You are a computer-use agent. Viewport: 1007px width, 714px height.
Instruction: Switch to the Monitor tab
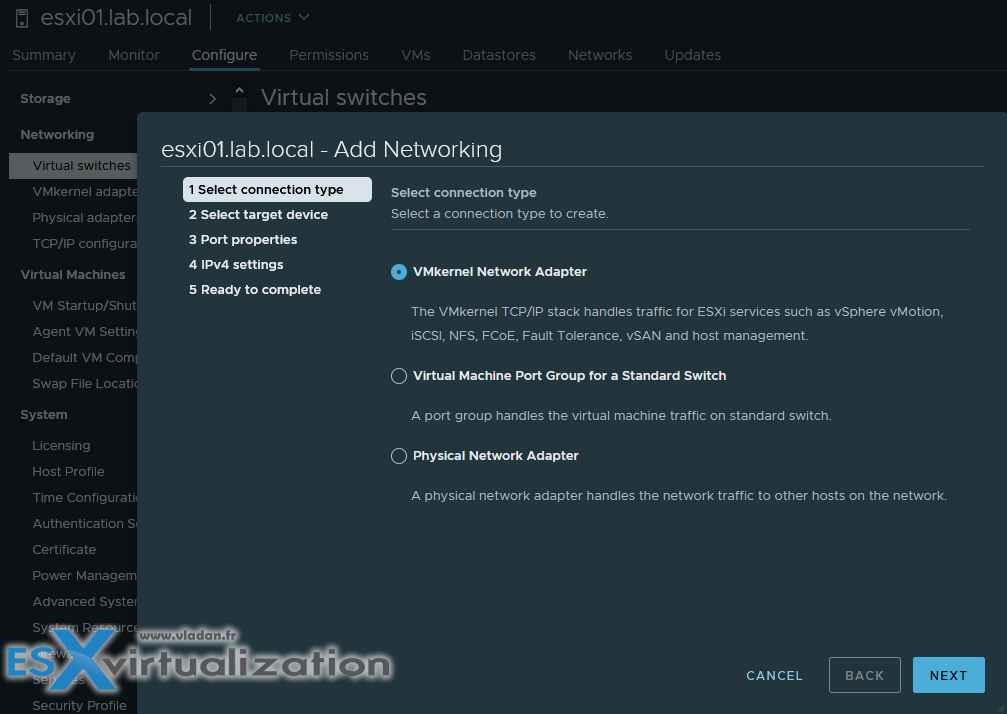pyautogui.click(x=134, y=55)
